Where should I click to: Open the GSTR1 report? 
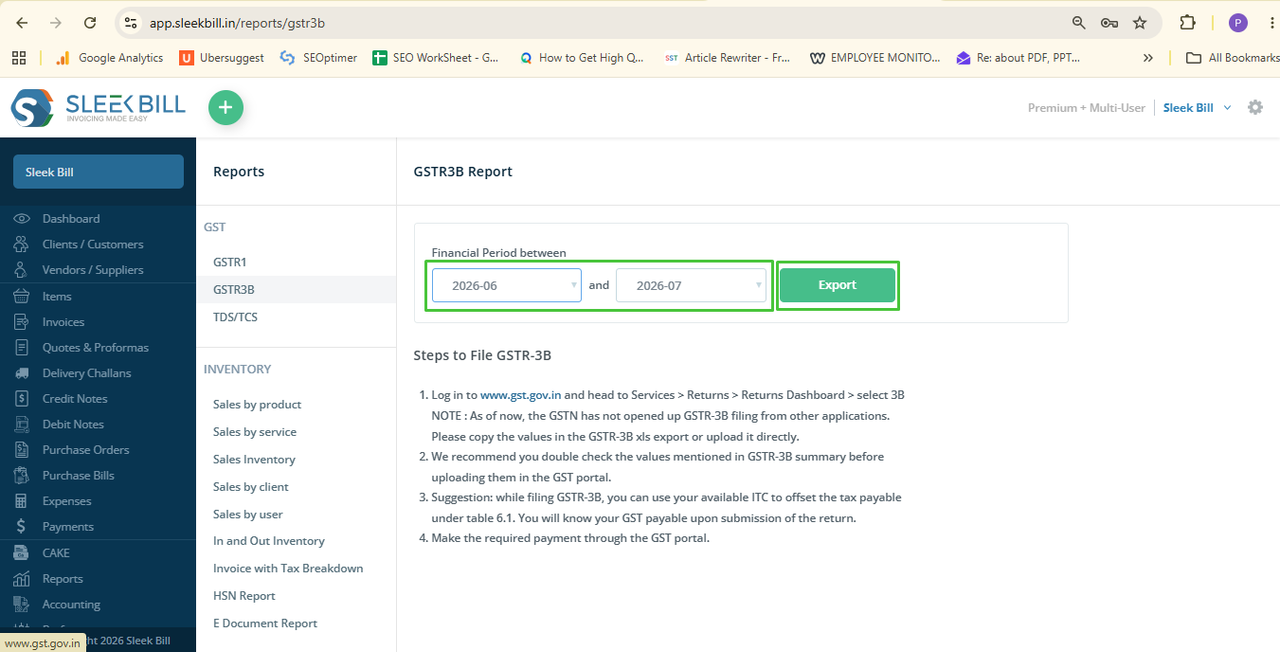[x=229, y=262]
